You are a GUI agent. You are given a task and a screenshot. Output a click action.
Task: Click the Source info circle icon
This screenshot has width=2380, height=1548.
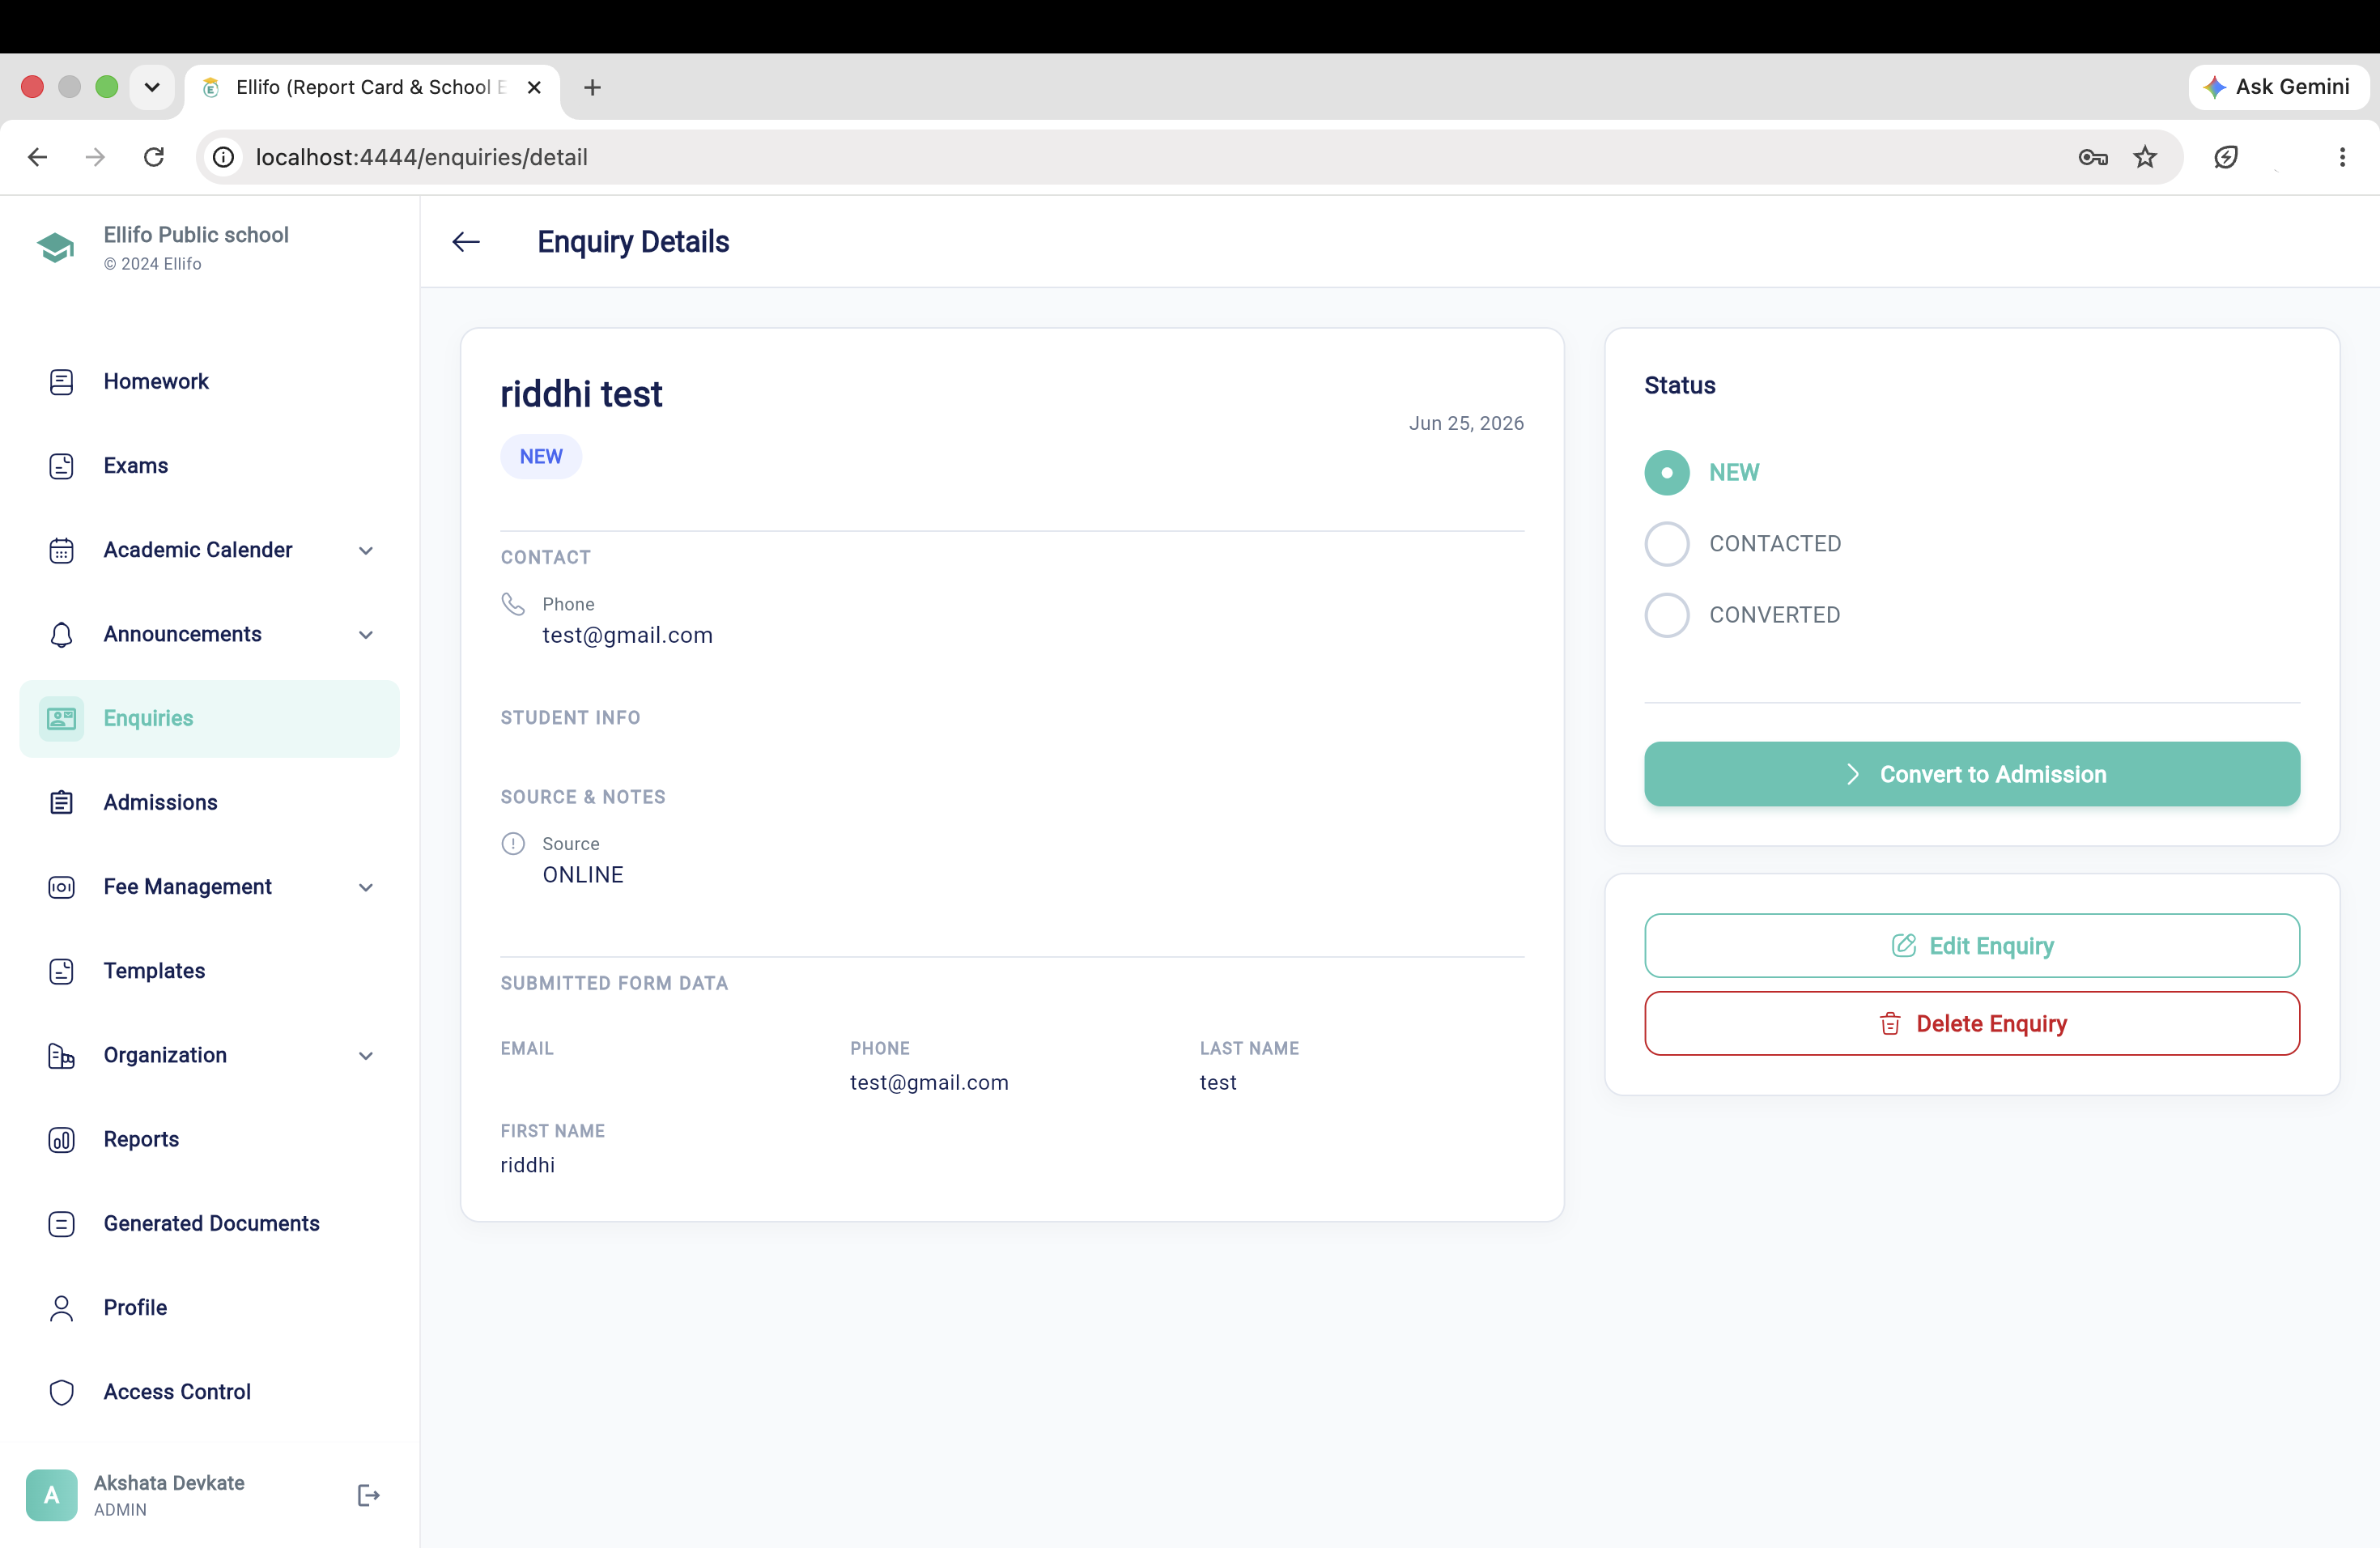513,844
